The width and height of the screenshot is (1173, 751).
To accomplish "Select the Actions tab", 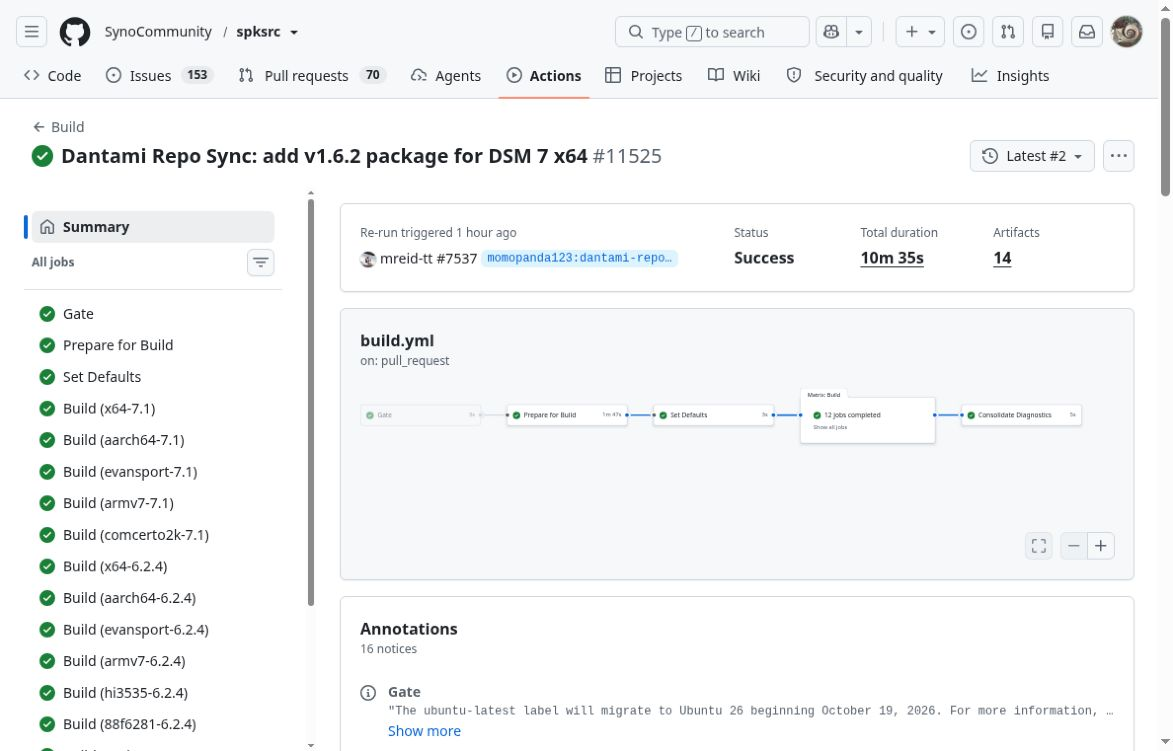I will pyautogui.click(x=544, y=76).
